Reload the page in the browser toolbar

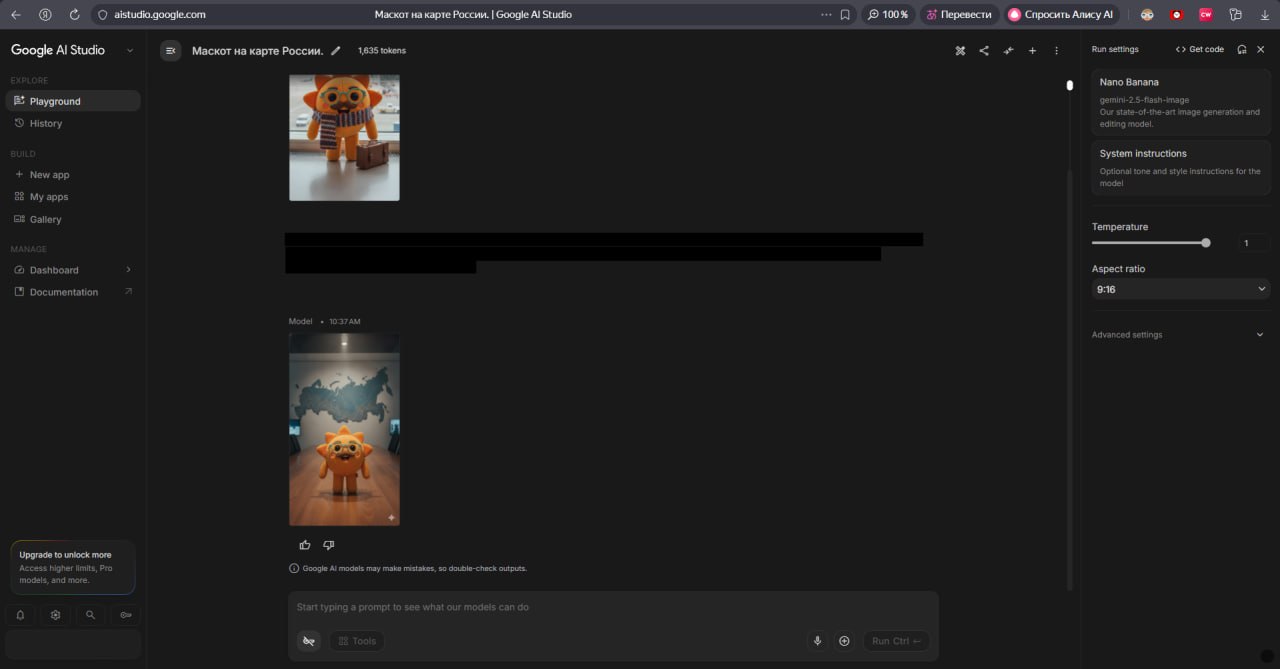pyautogui.click(x=75, y=15)
